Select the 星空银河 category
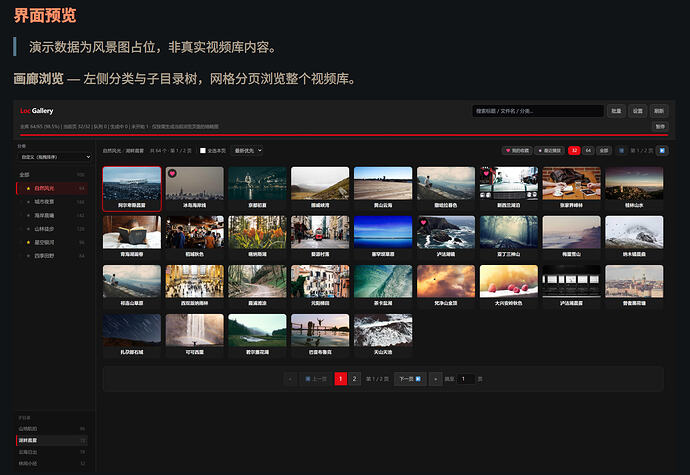This screenshot has height=475, width=690. (51, 243)
